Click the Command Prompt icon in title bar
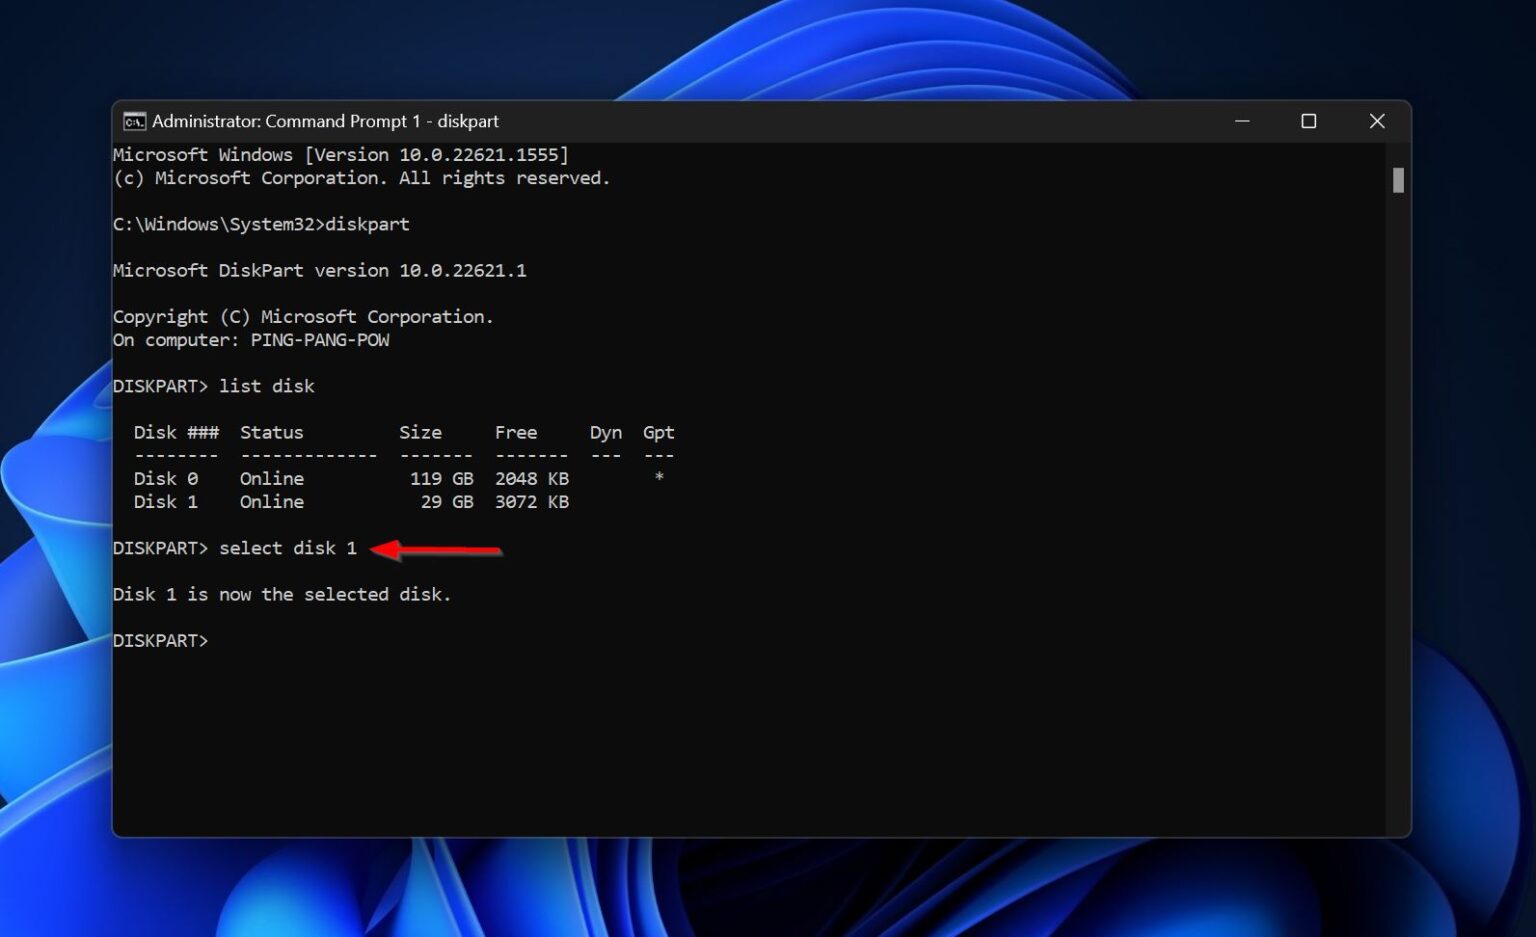The height and width of the screenshot is (937, 1536). 133,121
